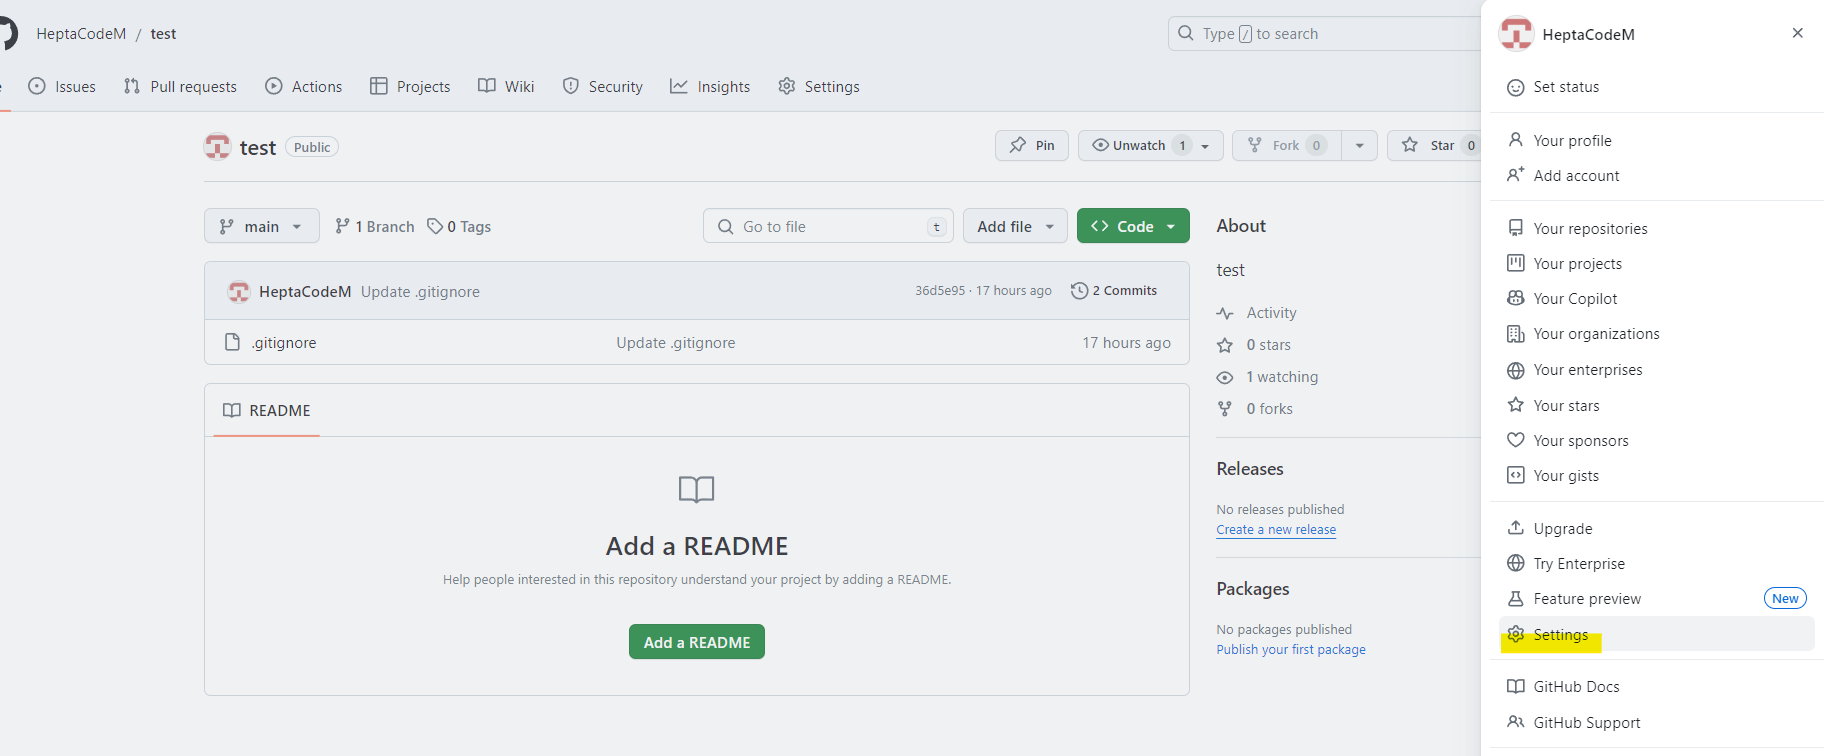
Task: Click the green Add a README button
Action: coord(697,642)
